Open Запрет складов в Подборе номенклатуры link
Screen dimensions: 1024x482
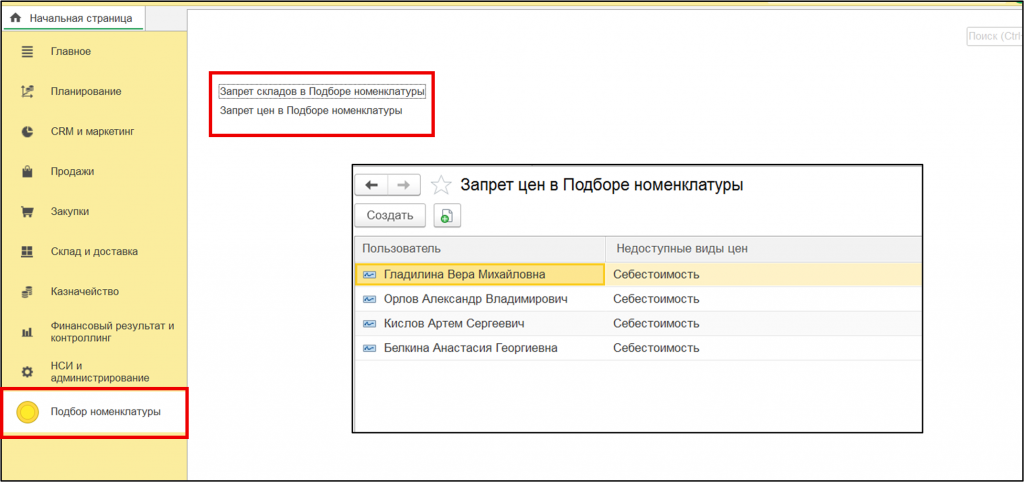[323, 91]
